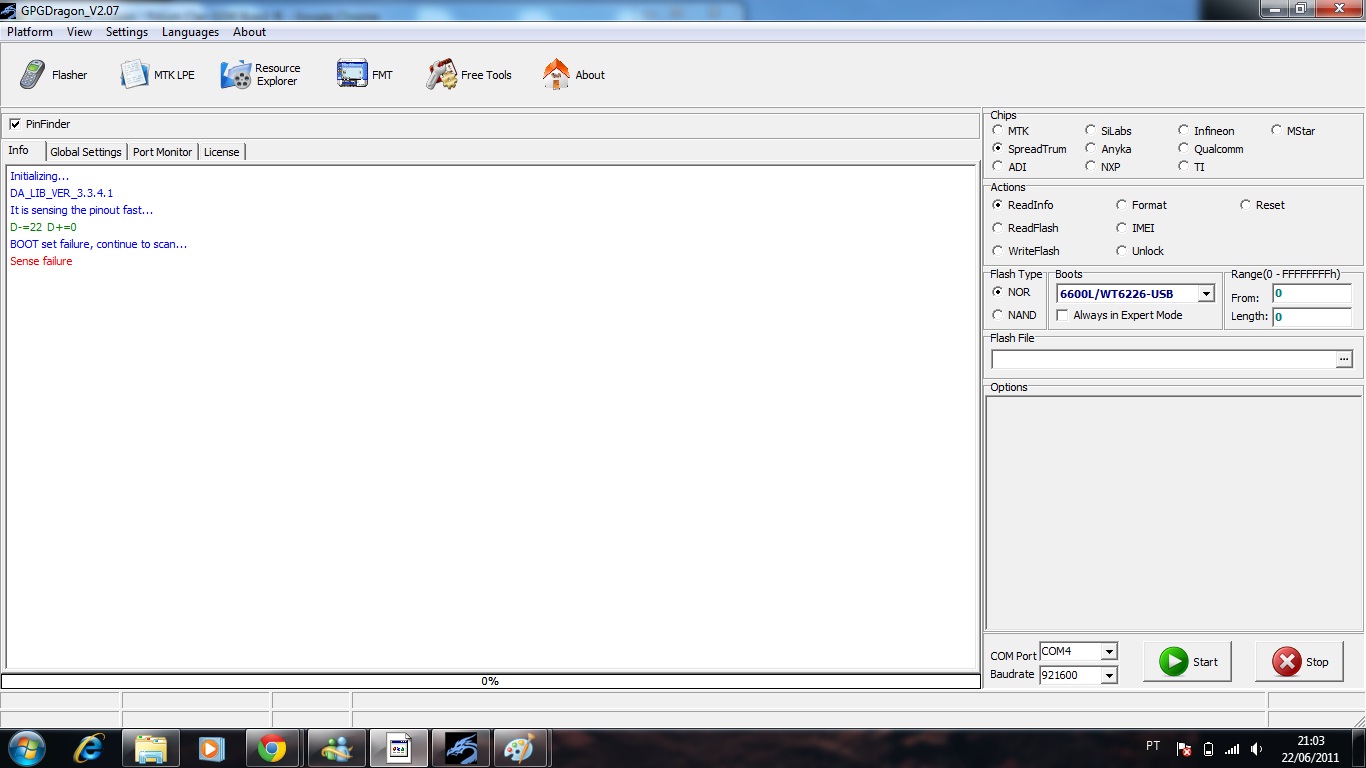Viewport: 1366px width, 768px height.
Task: Switch to License tab
Action: coord(221,152)
